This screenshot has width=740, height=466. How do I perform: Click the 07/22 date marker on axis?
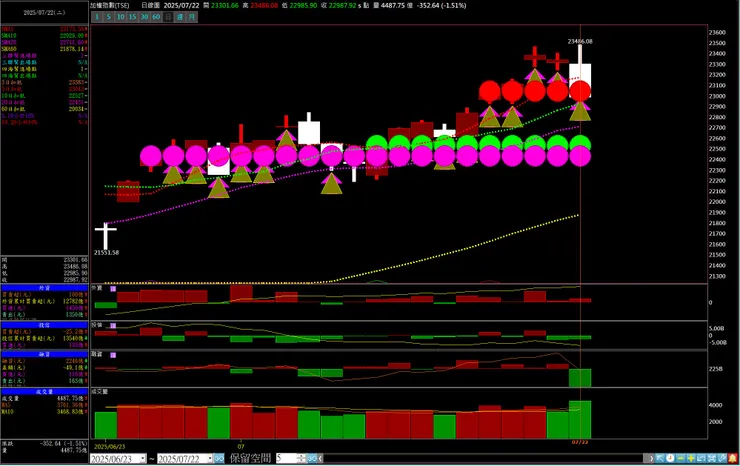click(x=580, y=442)
